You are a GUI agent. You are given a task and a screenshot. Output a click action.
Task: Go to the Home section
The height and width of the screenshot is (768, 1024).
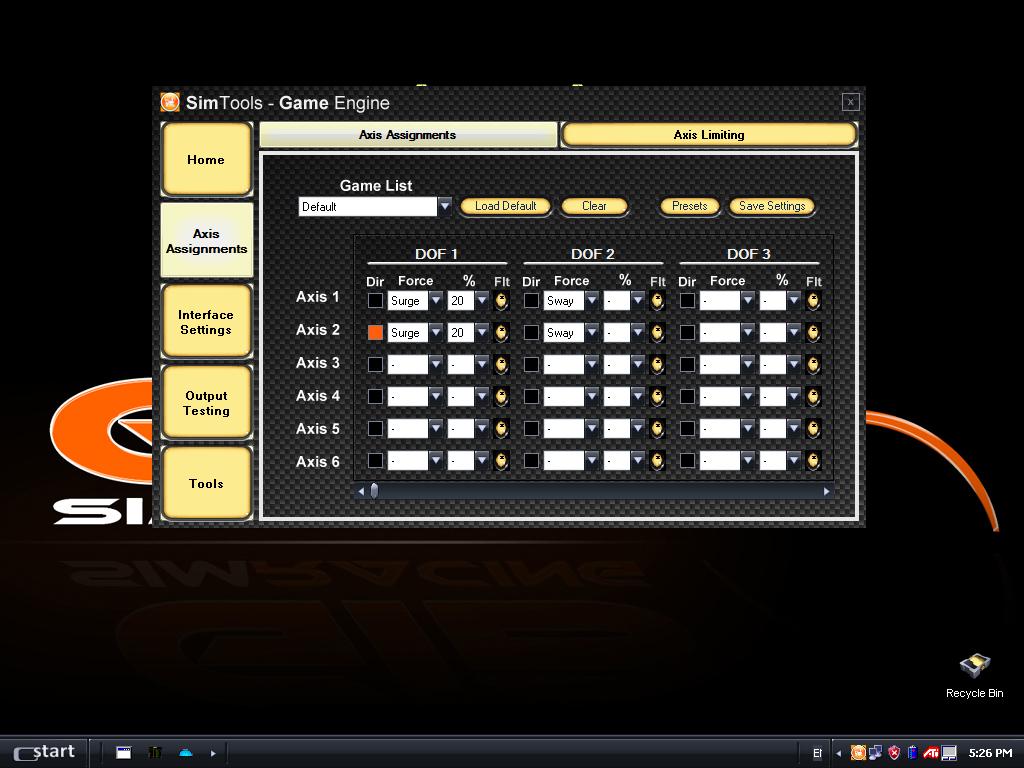tap(206, 159)
